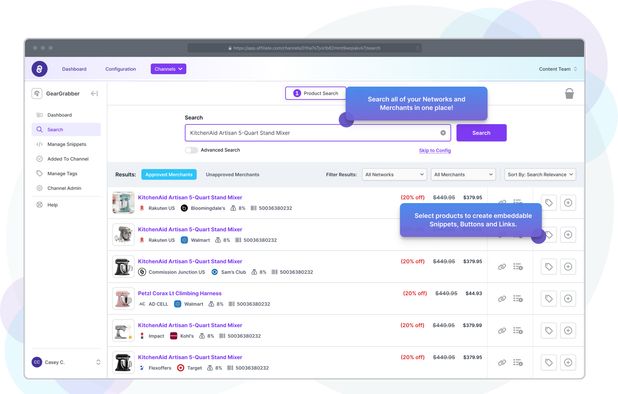This screenshot has height=394, width=618.
Task: Copy link for the Target mixer
Action: 502,362
